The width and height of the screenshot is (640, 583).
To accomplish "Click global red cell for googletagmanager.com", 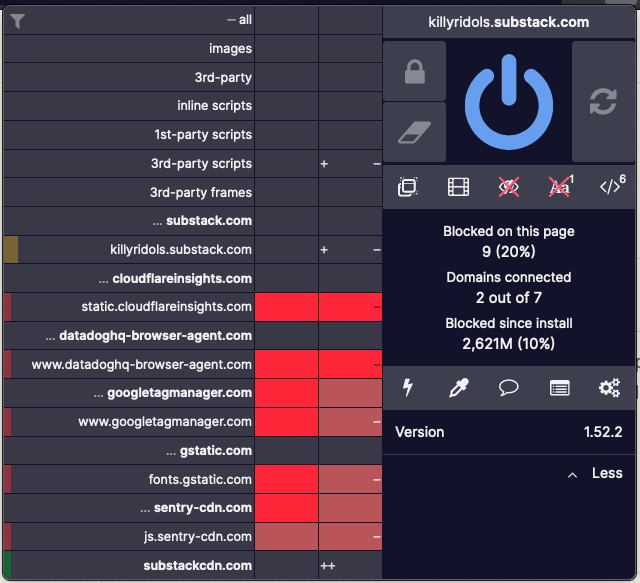I will tap(287, 393).
